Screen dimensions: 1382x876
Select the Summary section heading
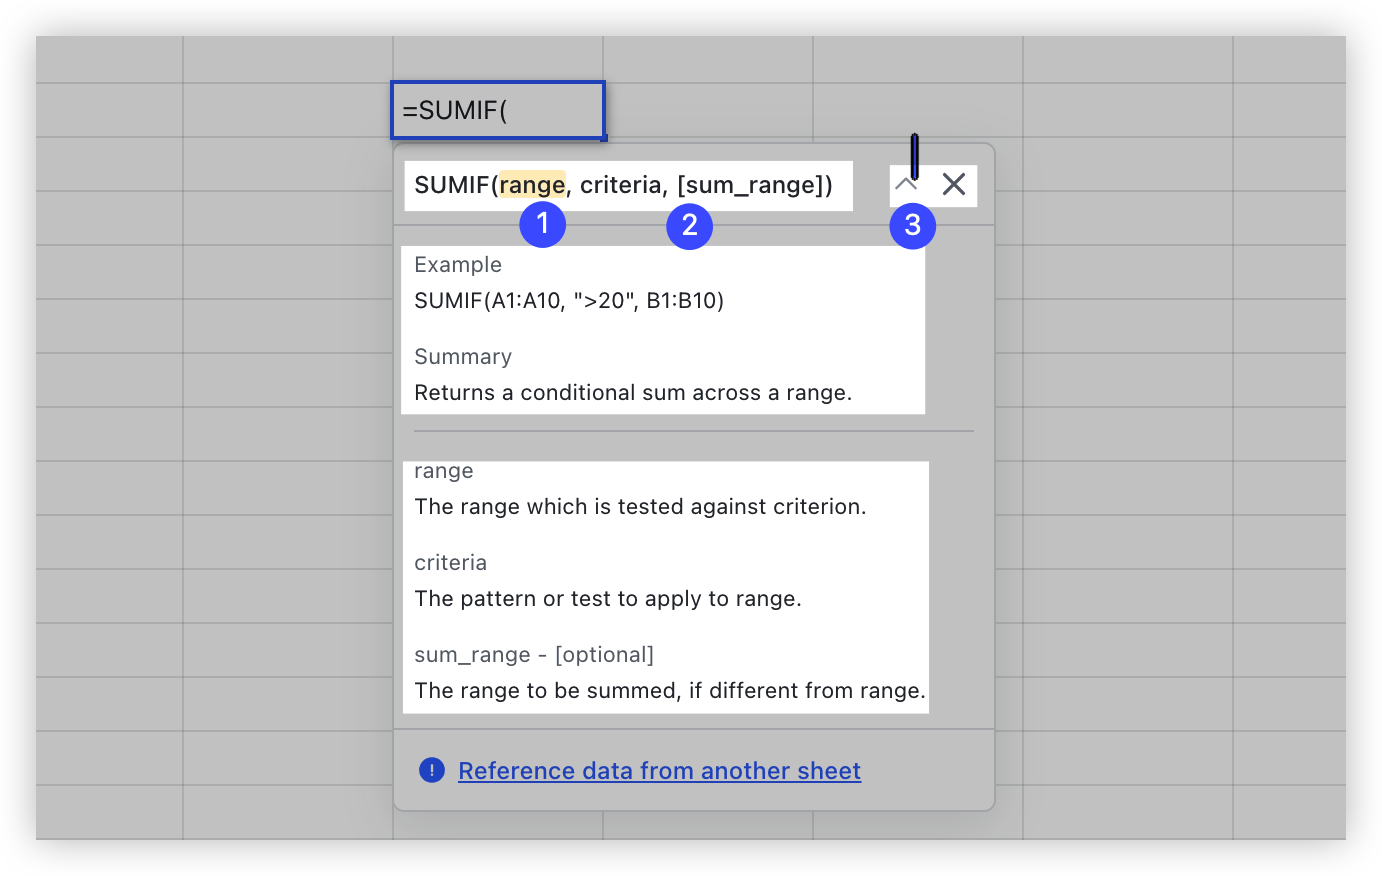point(463,356)
